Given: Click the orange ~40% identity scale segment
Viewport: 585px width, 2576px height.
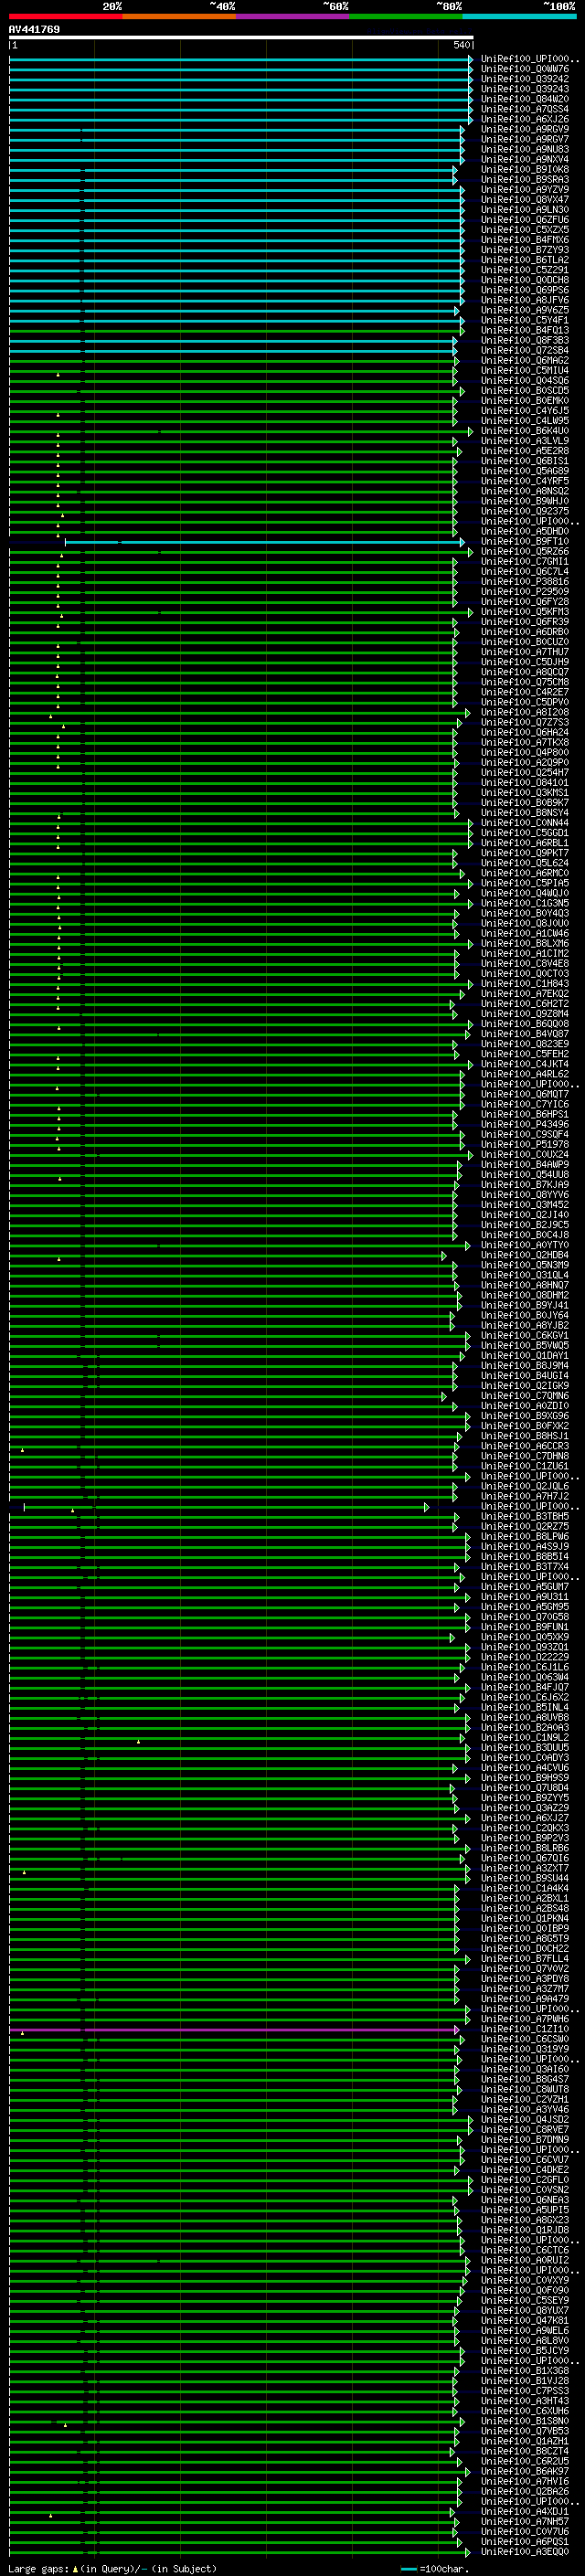Looking at the screenshot, I should click(x=179, y=16).
